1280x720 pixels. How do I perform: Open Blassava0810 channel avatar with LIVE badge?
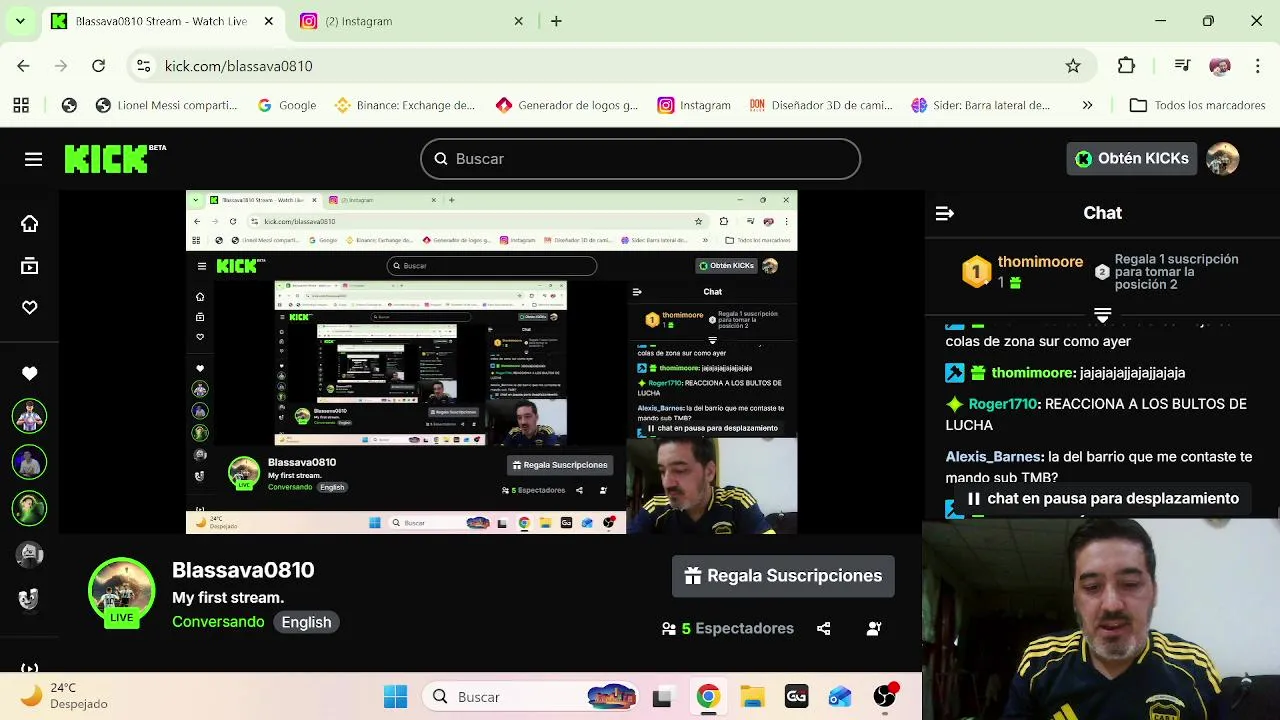pyautogui.click(x=122, y=592)
